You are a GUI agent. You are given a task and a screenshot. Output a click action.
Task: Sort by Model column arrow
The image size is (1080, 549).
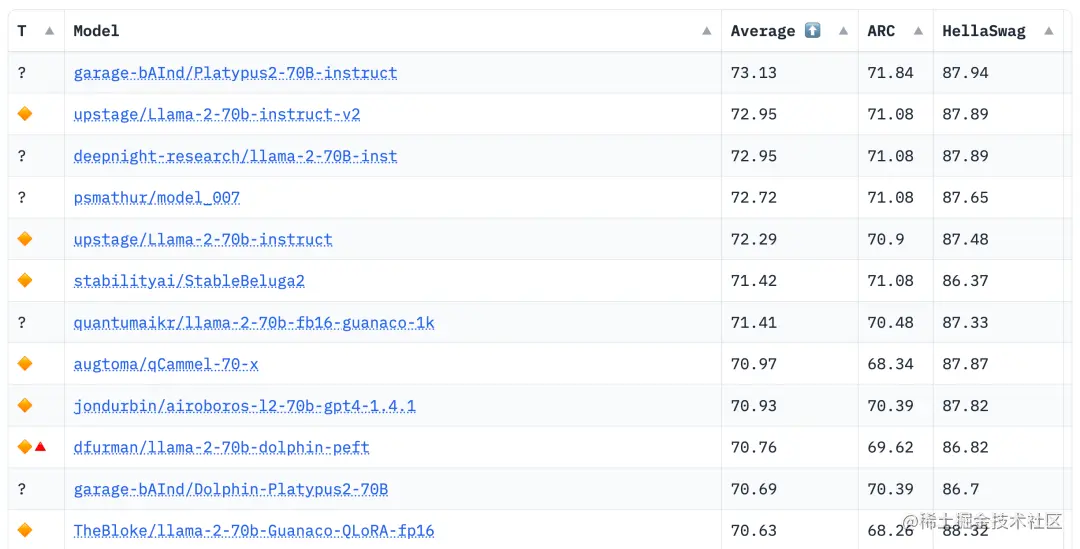707,31
